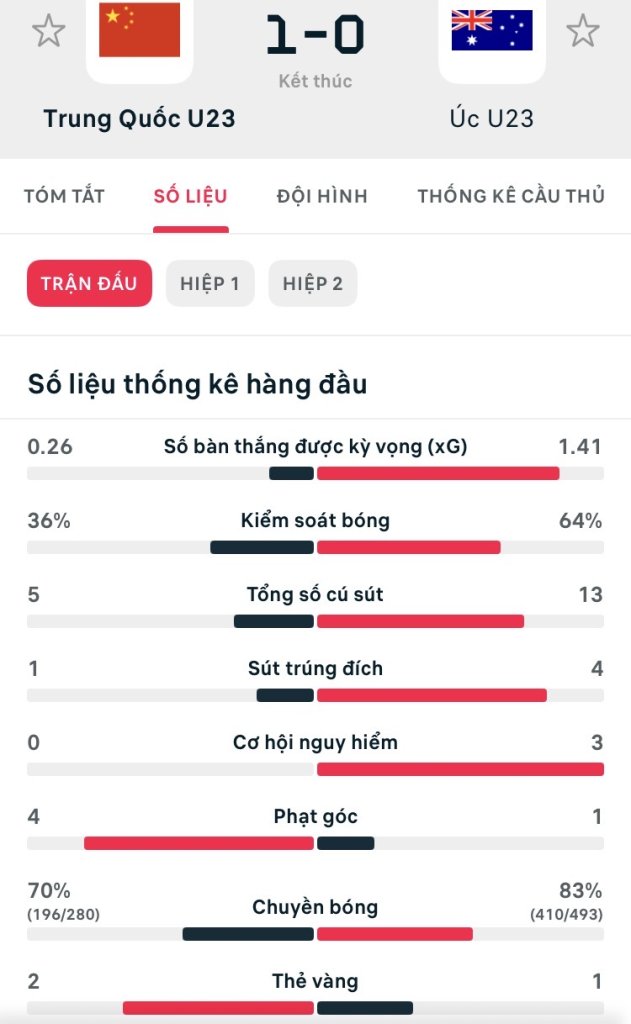The image size is (631, 1024).
Task: Click Australia's red possession bar
Action: pos(408,547)
